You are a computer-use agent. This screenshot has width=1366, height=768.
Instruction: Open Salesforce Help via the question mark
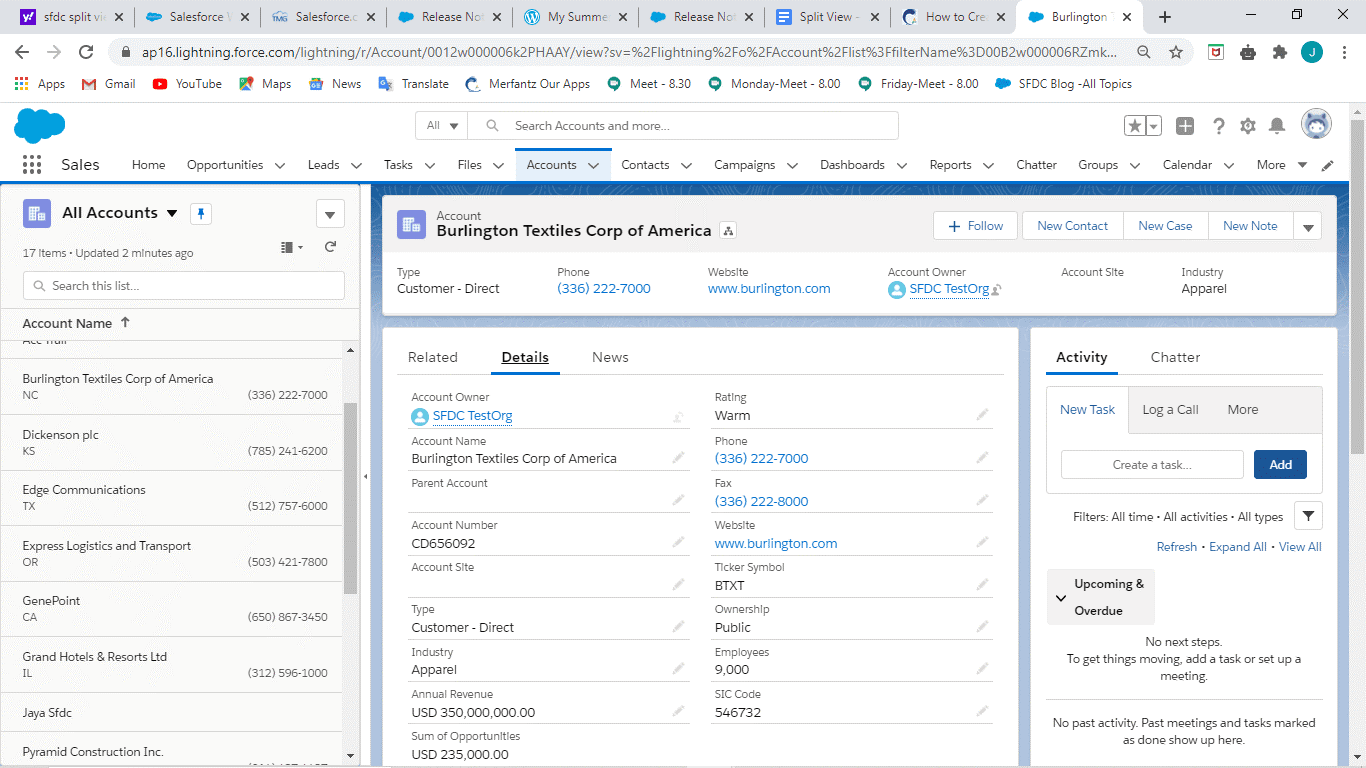[1218, 125]
